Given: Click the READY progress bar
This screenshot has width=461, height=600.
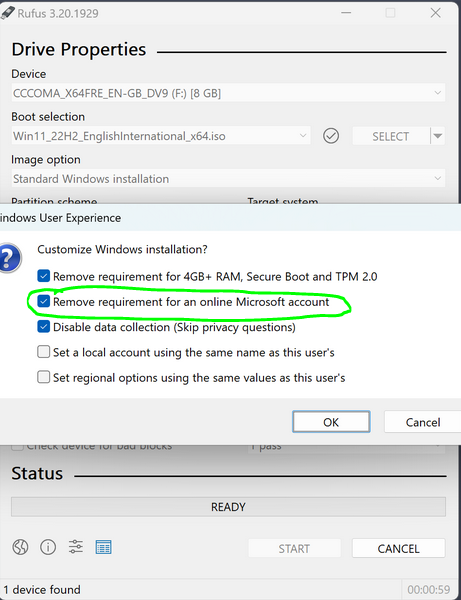Looking at the screenshot, I should (228, 507).
